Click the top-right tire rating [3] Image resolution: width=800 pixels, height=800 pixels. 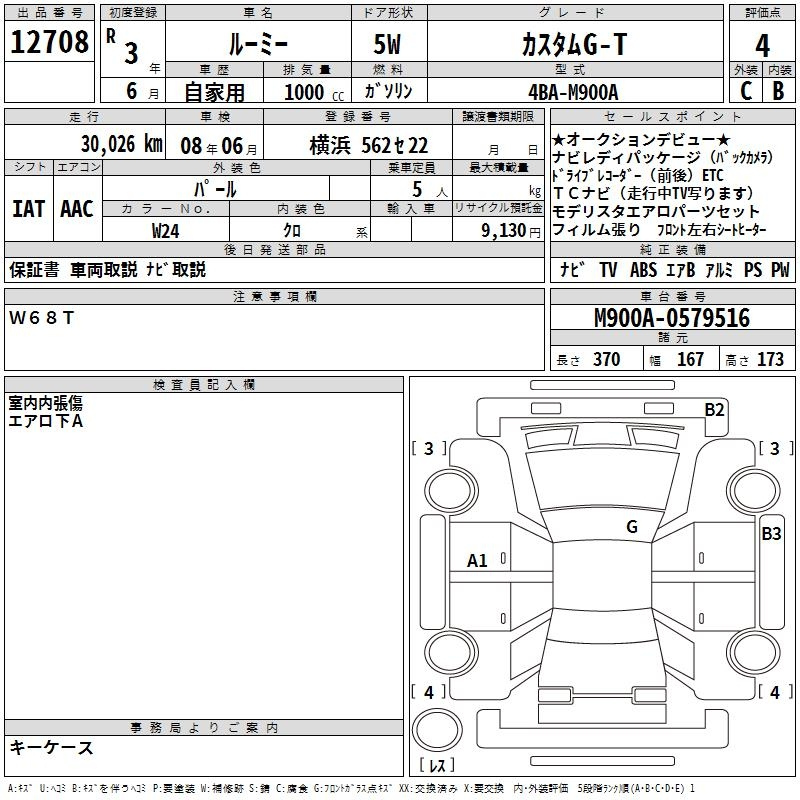[x=769, y=448]
